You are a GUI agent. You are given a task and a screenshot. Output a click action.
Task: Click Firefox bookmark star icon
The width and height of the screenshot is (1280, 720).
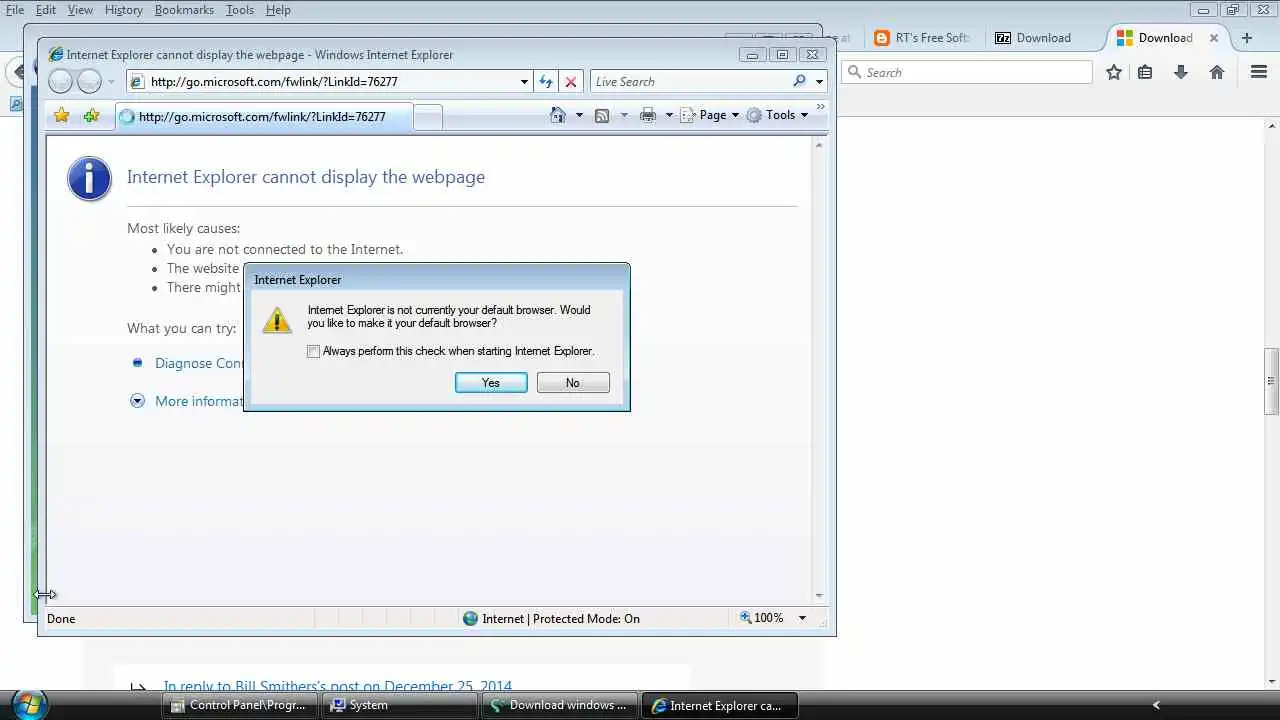click(1114, 72)
